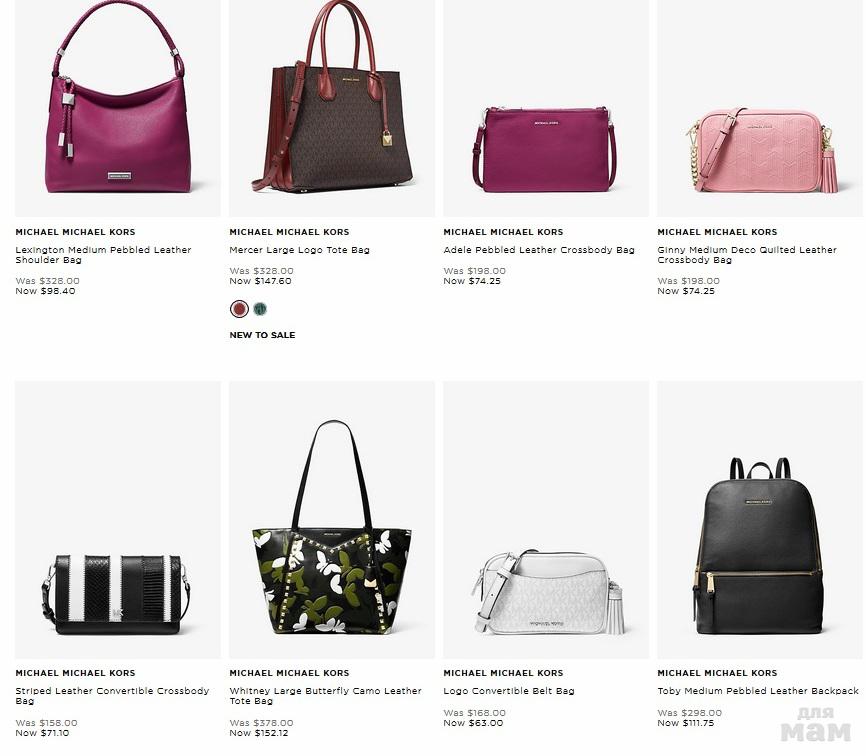Viewport: 866px width, 756px height.
Task: View the black Toby backpack photo
Action: point(760,519)
